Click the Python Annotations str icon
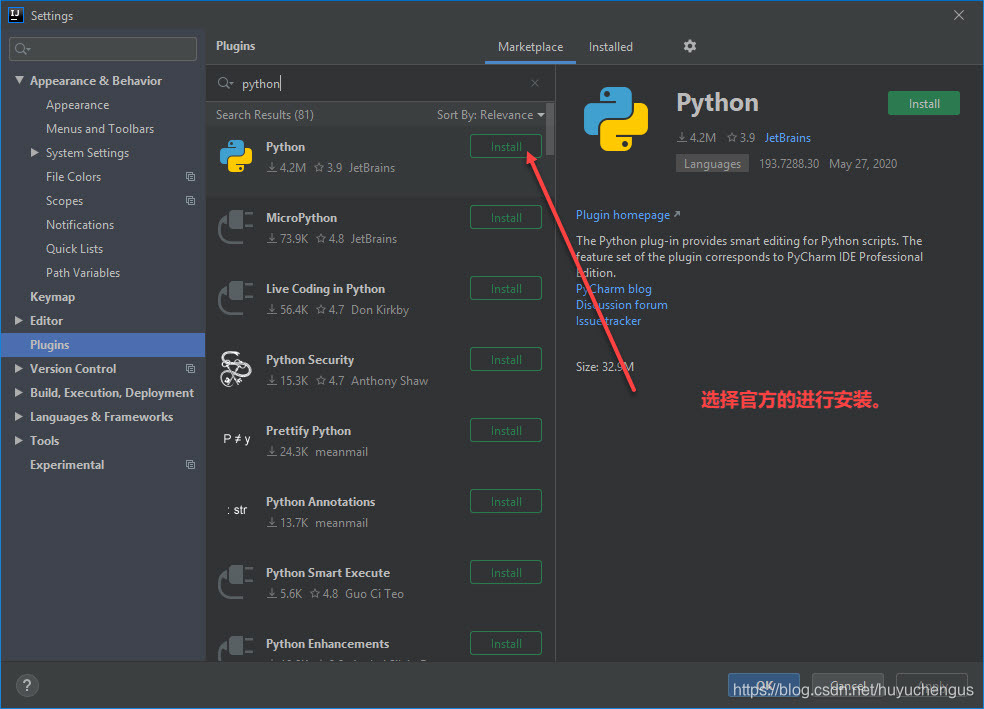This screenshot has height=709, width=984. coord(237,510)
